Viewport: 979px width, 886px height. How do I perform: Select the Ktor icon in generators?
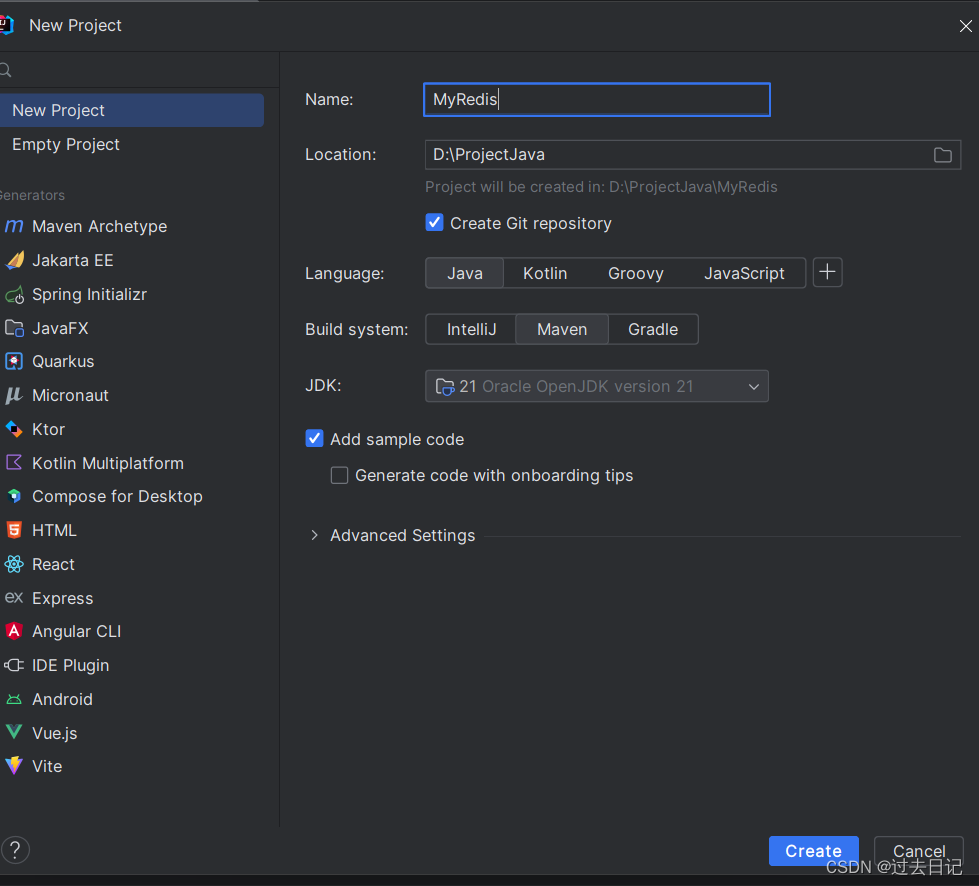[x=14, y=429]
